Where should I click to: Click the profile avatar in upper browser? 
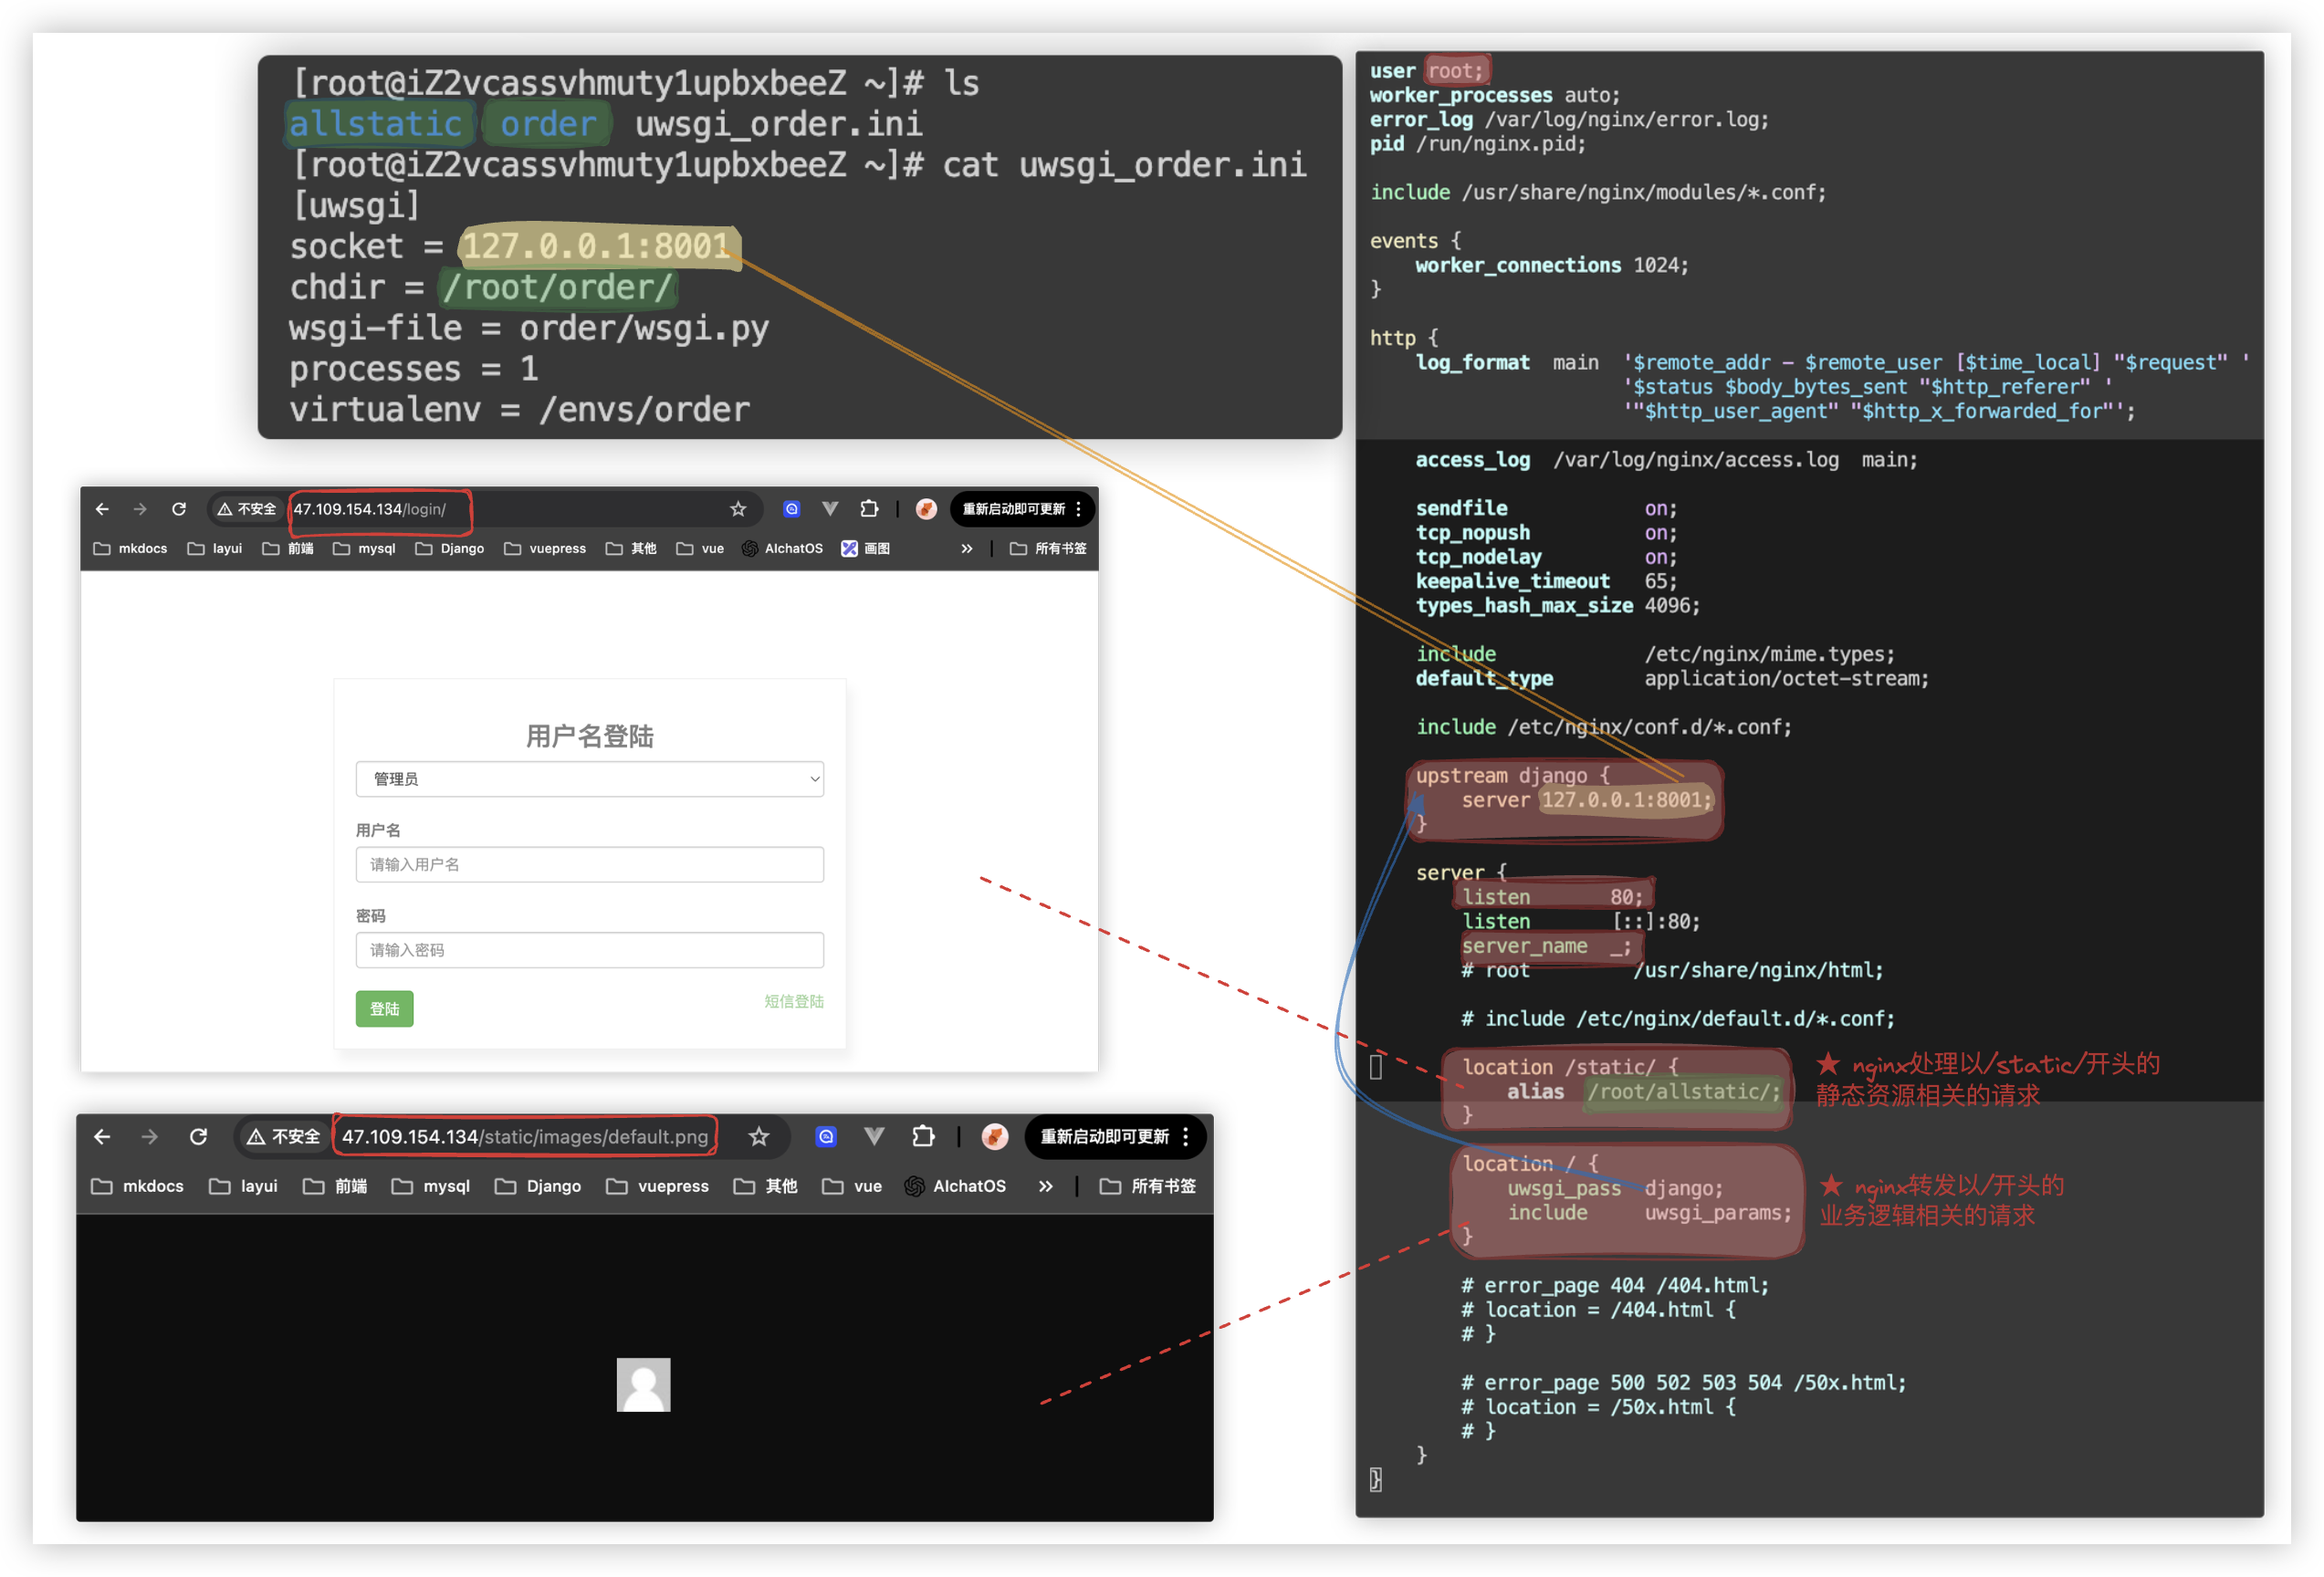point(926,509)
